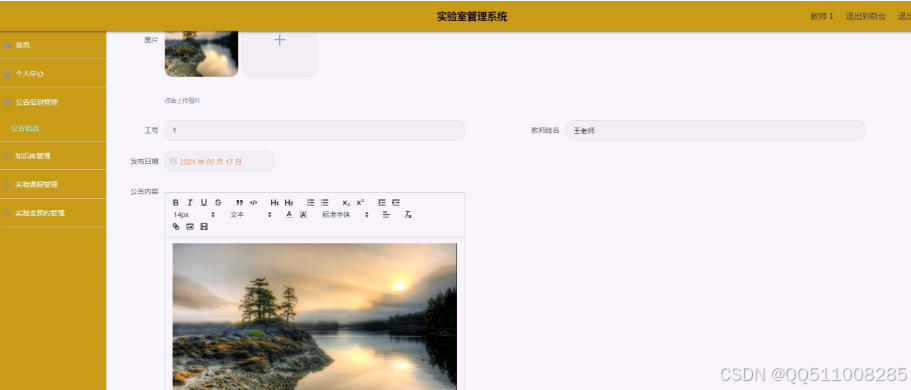Click the 点击上传图片 hint text

tap(182, 101)
